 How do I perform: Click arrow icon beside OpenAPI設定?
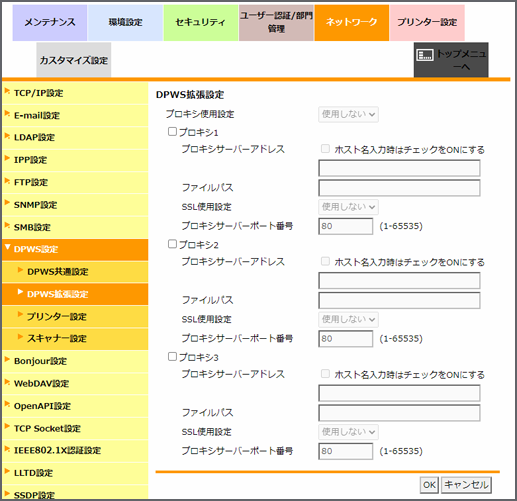click(x=7, y=404)
